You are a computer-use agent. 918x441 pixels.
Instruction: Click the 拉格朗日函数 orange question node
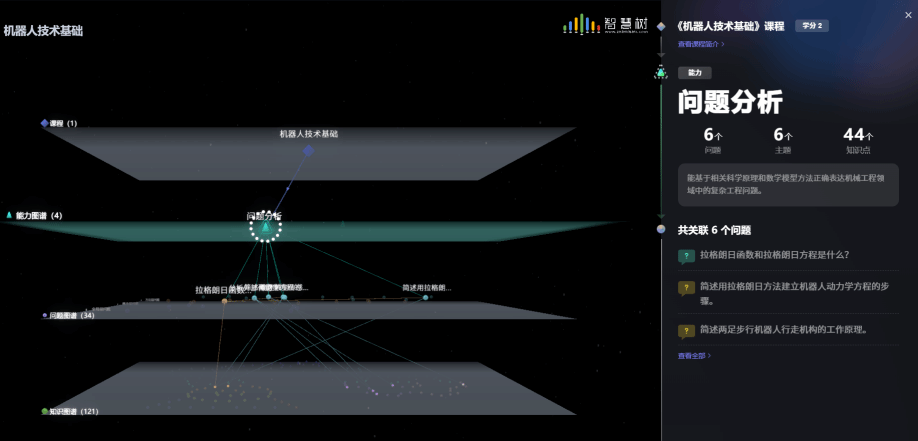point(224,300)
